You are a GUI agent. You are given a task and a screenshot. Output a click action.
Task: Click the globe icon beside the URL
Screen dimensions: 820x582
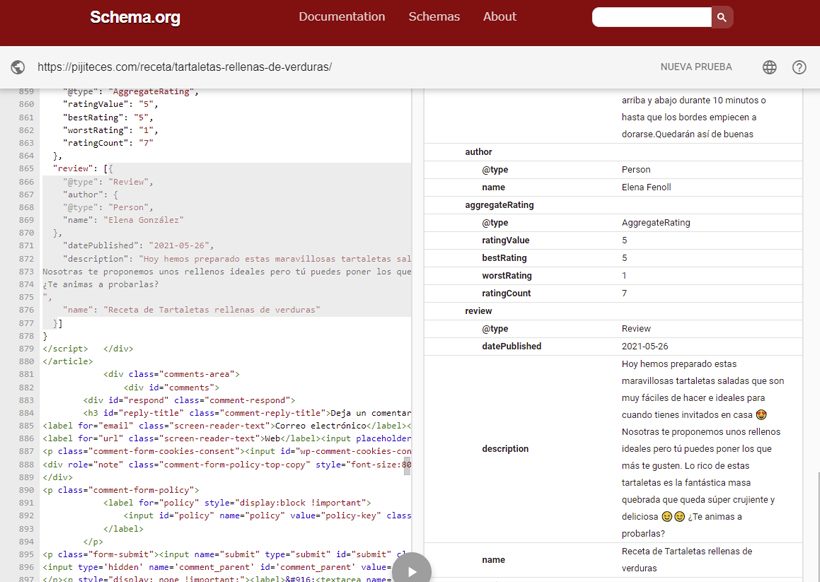(18, 67)
